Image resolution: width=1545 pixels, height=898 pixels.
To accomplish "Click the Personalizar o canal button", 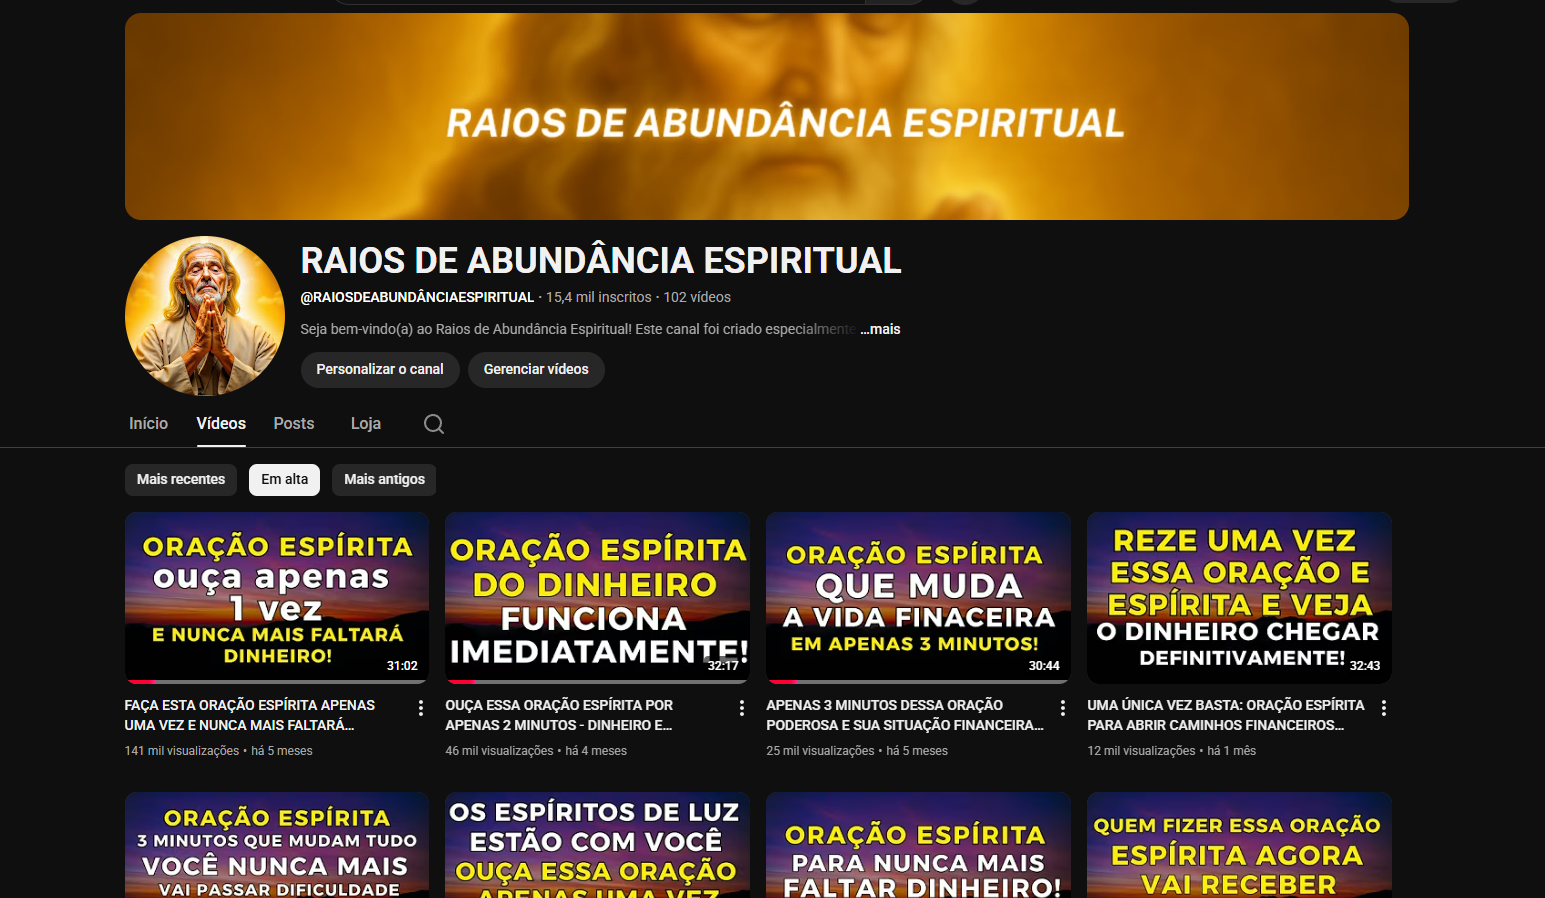I will pos(380,370).
